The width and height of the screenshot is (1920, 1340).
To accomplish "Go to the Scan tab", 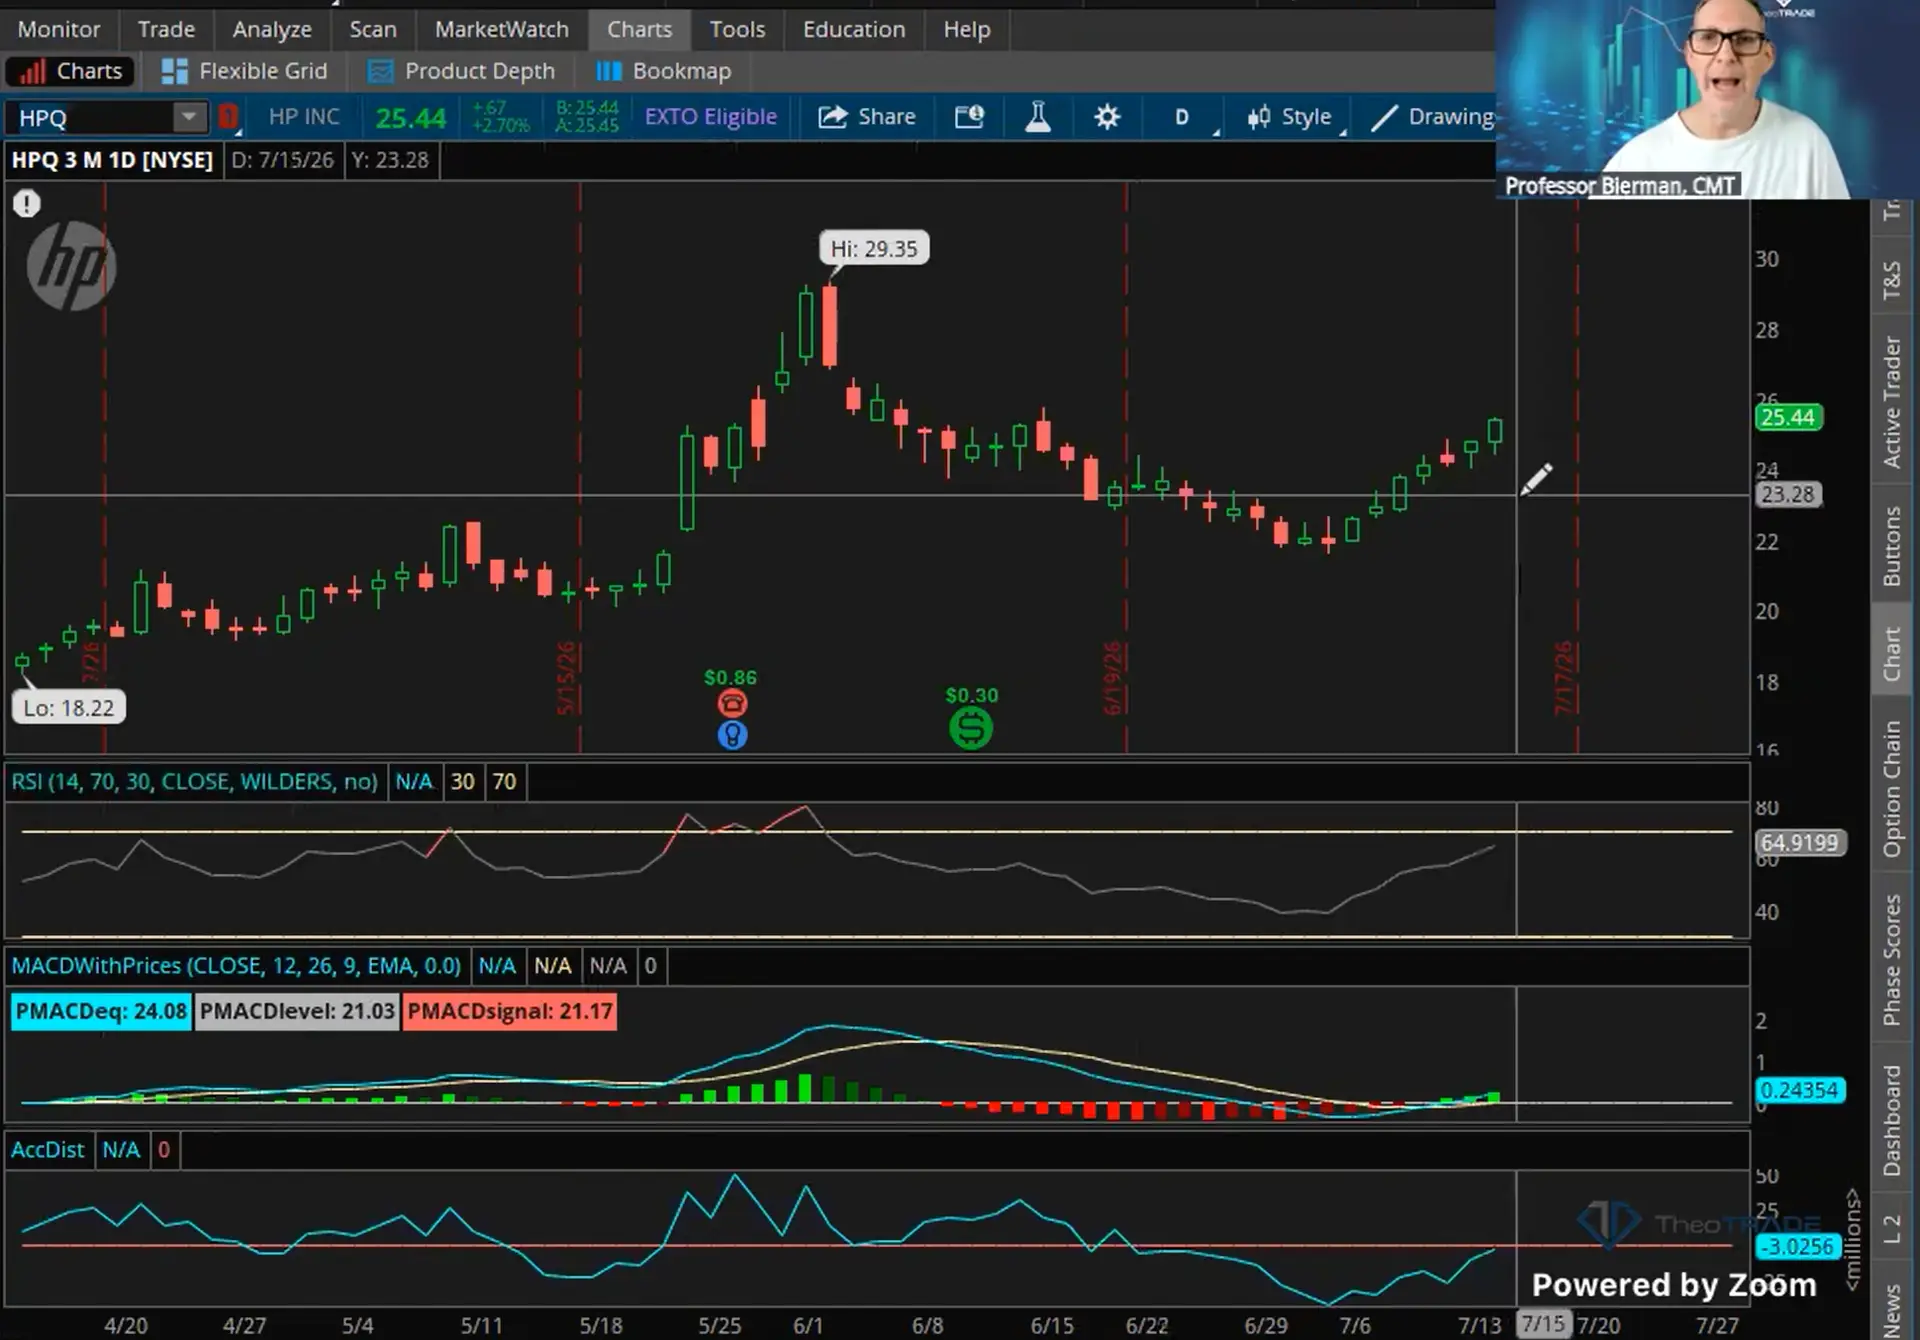I will click(x=373, y=29).
